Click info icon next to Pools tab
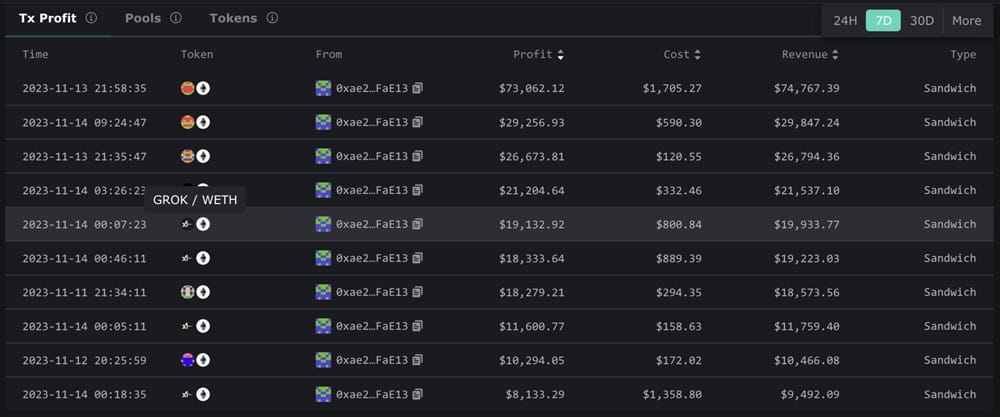Image resolution: width=1000 pixels, height=417 pixels. tap(176, 18)
